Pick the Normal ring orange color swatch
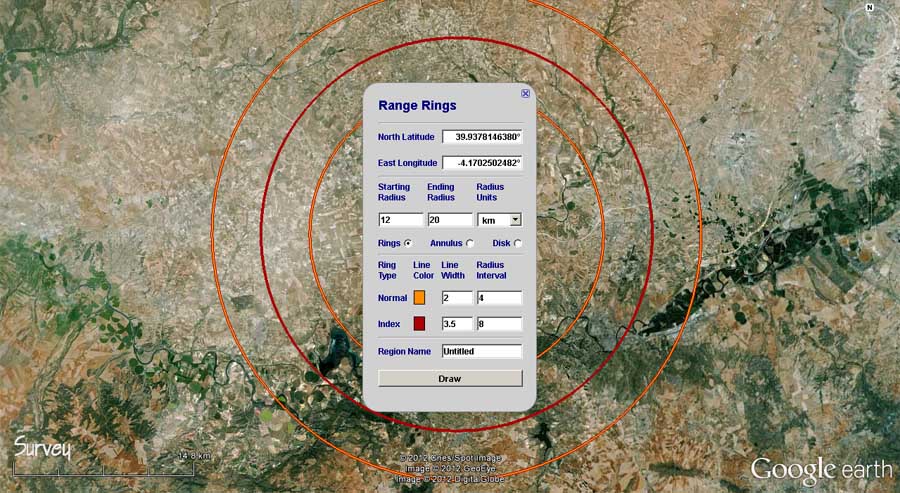The height and width of the screenshot is (493, 900). (420, 298)
